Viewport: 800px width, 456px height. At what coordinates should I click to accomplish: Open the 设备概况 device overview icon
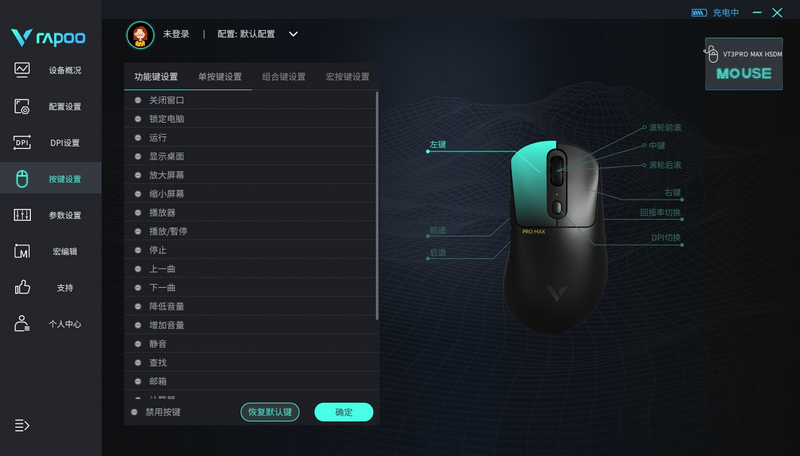(x=22, y=70)
